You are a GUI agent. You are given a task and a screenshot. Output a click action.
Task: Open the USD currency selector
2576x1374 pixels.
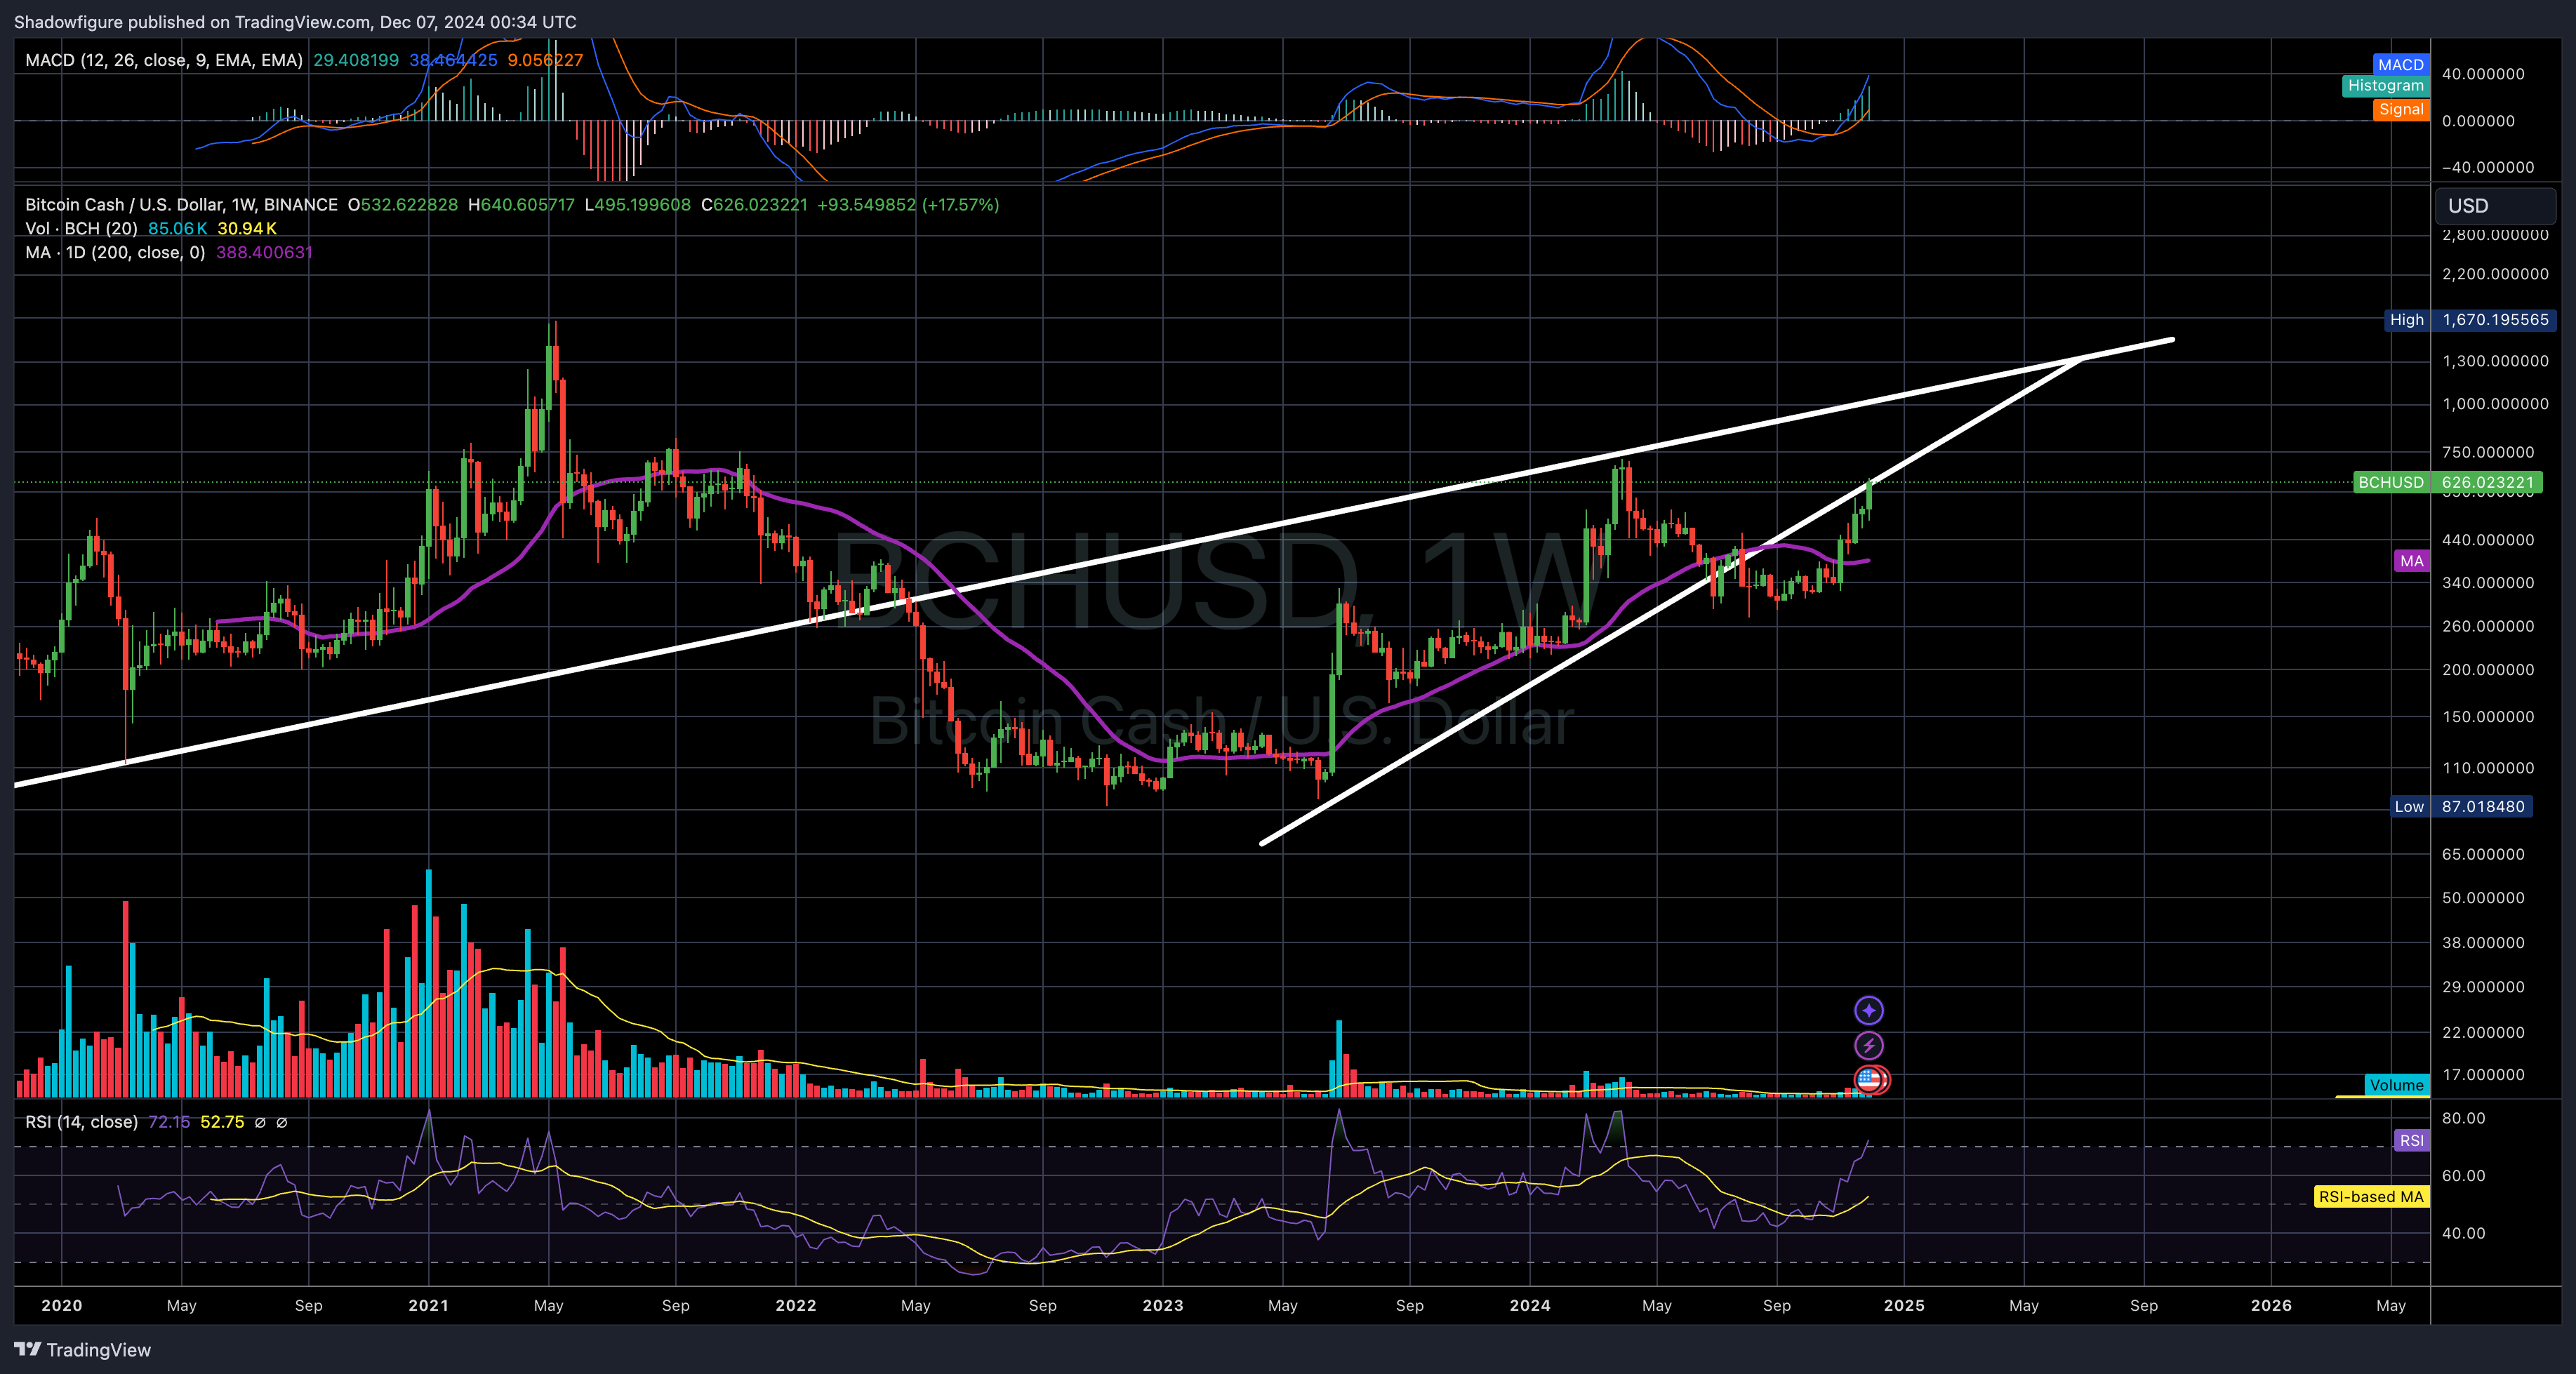tap(2495, 206)
